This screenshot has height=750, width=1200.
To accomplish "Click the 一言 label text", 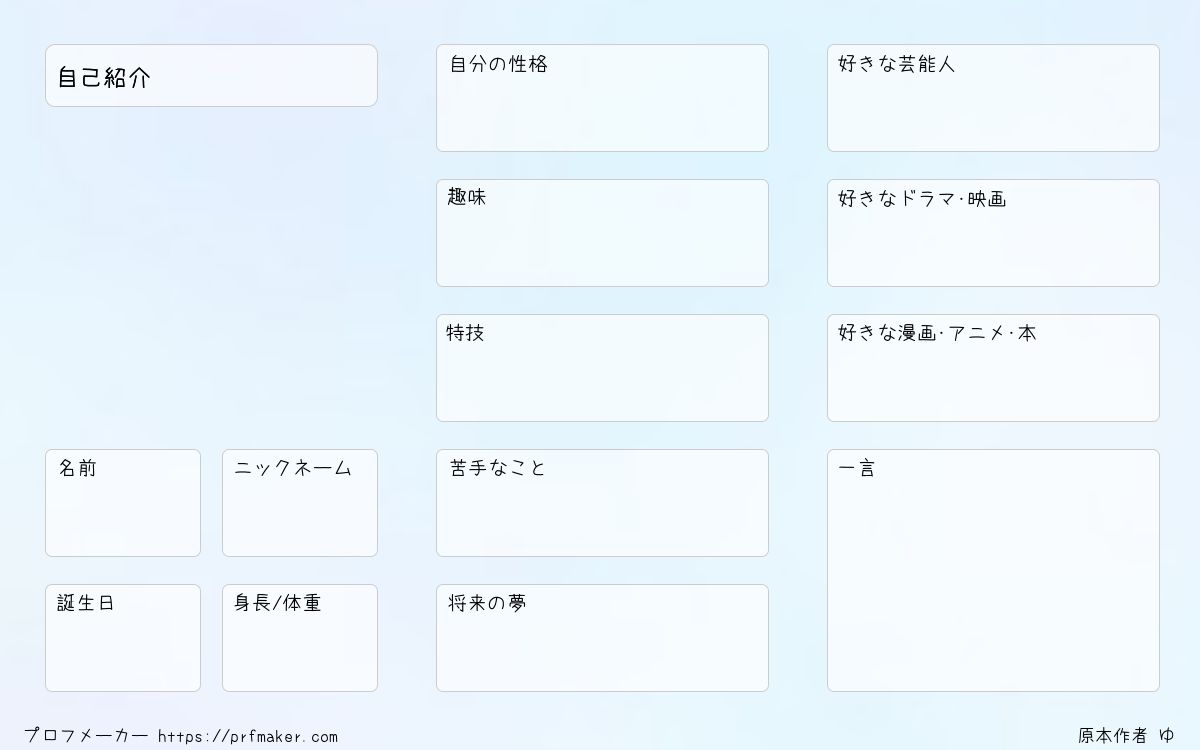I will click(x=856, y=468).
